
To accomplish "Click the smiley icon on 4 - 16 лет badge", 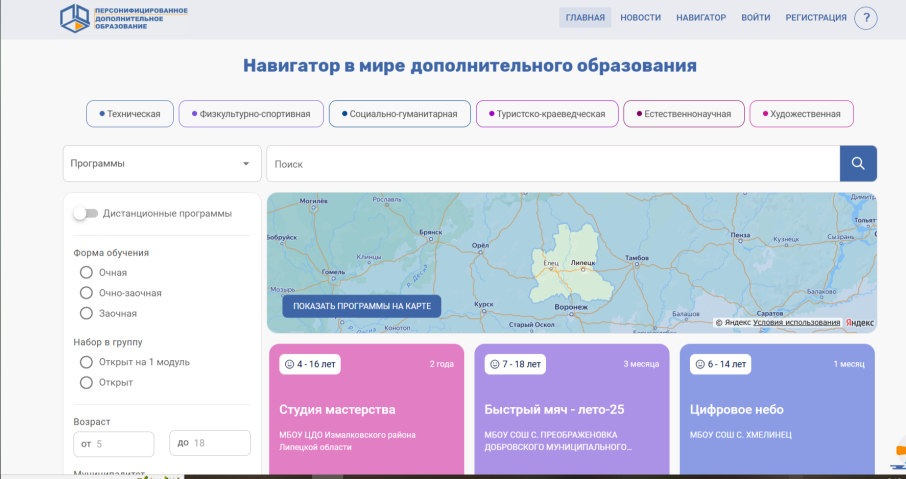I will (289, 364).
